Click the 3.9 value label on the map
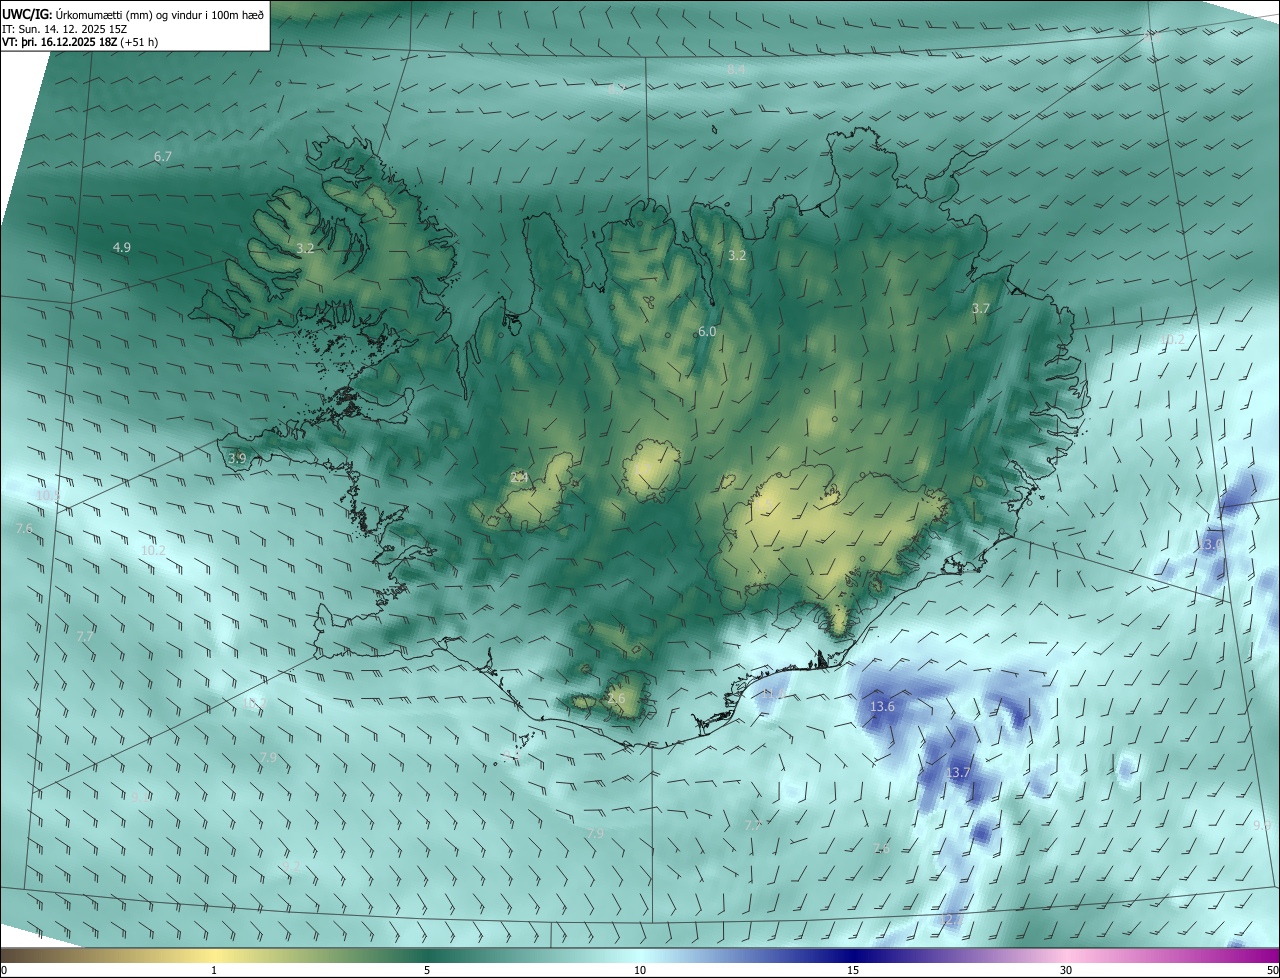The height and width of the screenshot is (978, 1280). (237, 458)
